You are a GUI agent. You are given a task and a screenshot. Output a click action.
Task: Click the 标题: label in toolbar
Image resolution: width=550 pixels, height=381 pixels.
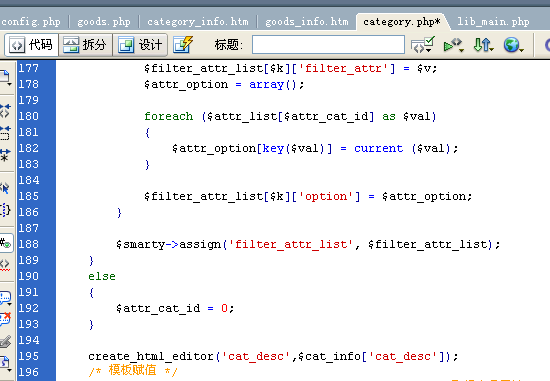coord(228,45)
